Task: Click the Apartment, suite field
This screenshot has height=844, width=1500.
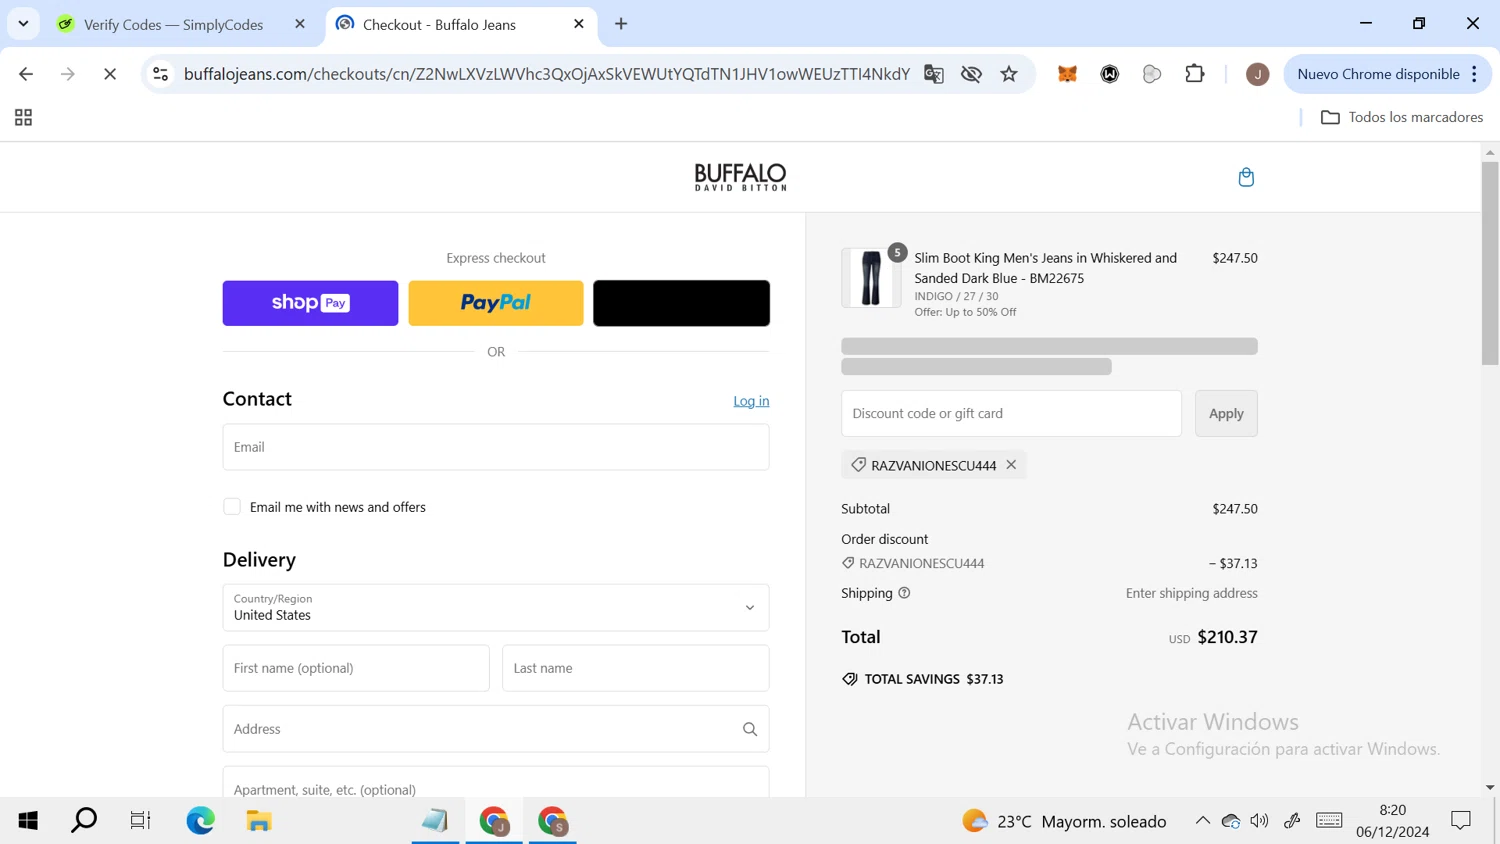Action: (x=496, y=783)
